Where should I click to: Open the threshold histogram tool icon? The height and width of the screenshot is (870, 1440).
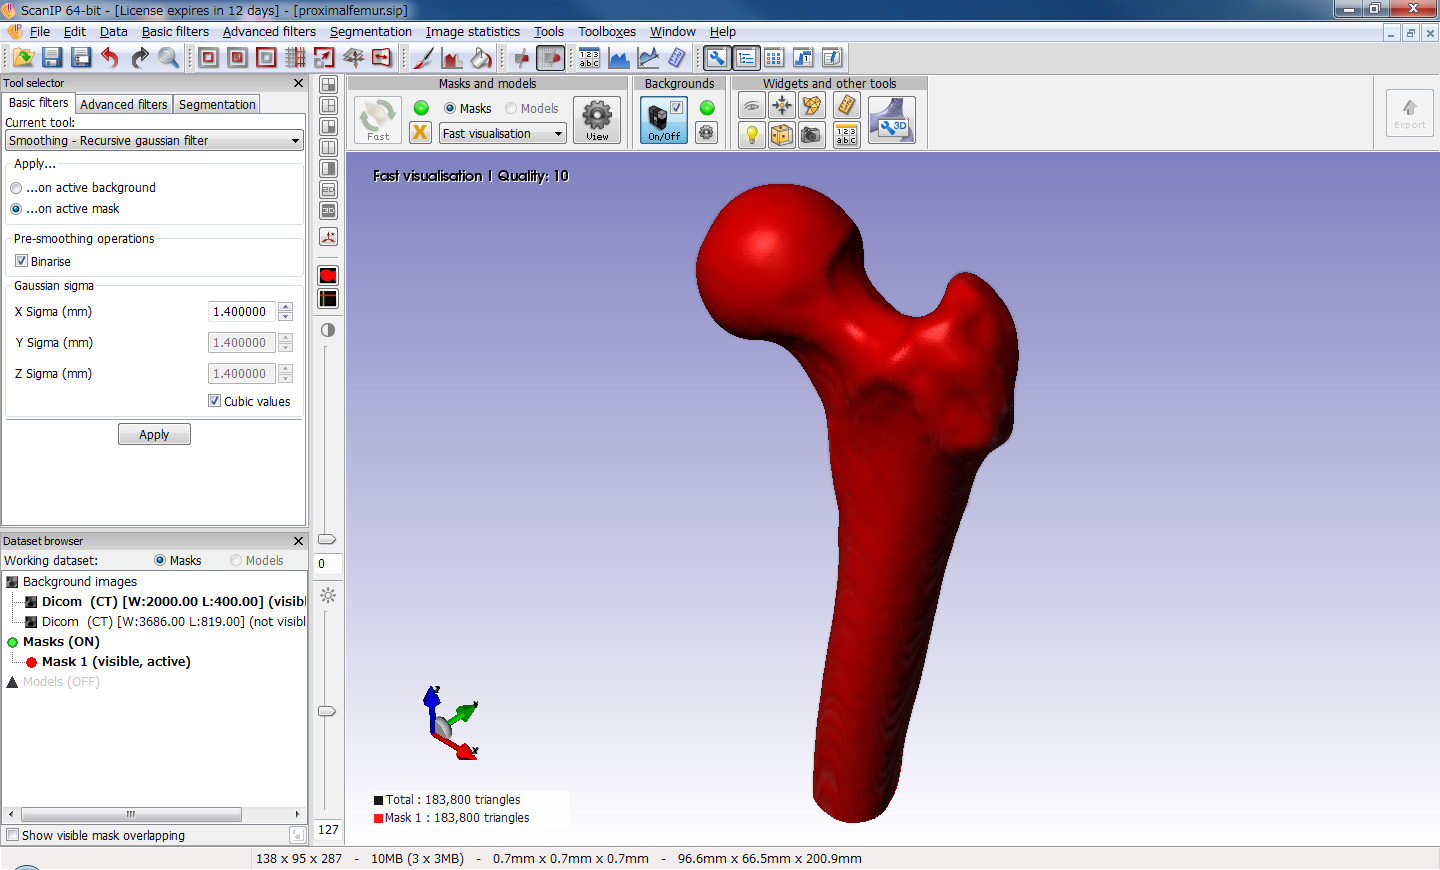click(452, 58)
